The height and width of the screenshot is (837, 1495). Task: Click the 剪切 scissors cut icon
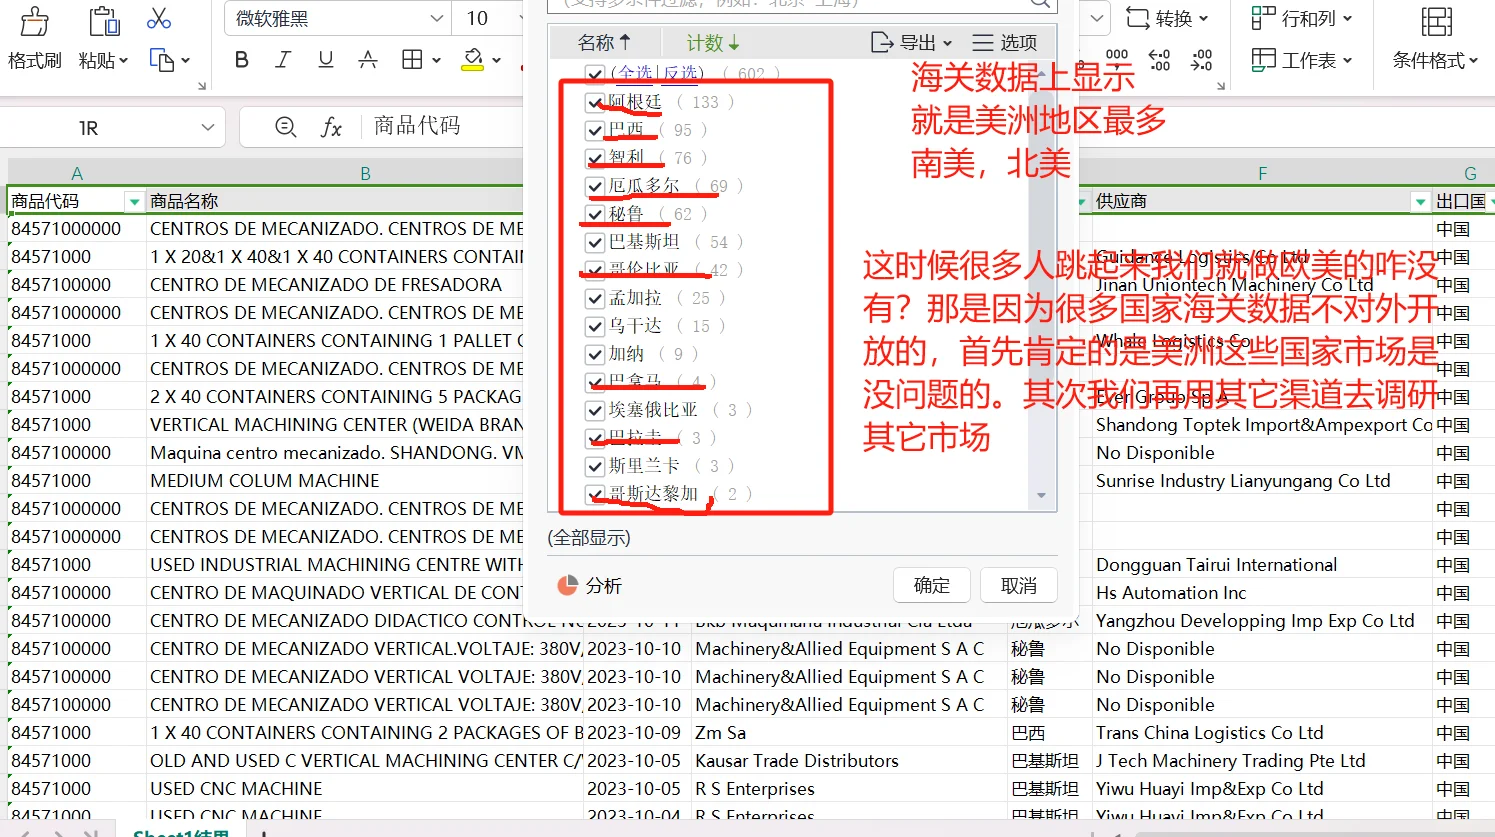[160, 18]
